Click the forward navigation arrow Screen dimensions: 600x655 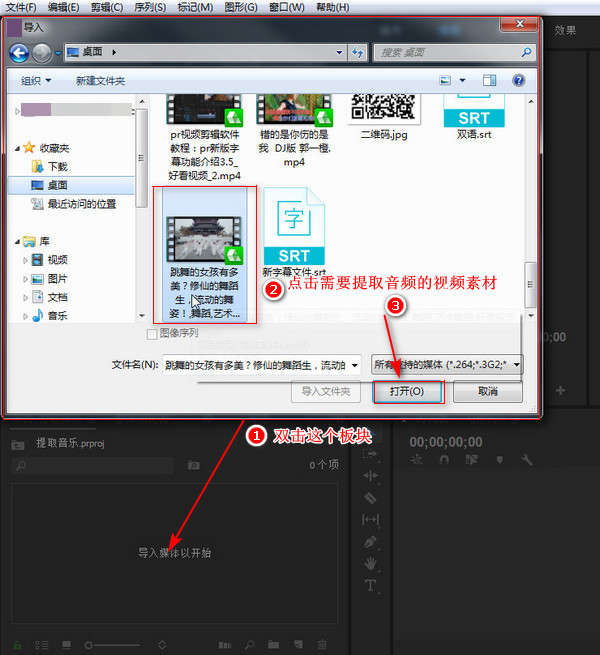click(x=42, y=53)
